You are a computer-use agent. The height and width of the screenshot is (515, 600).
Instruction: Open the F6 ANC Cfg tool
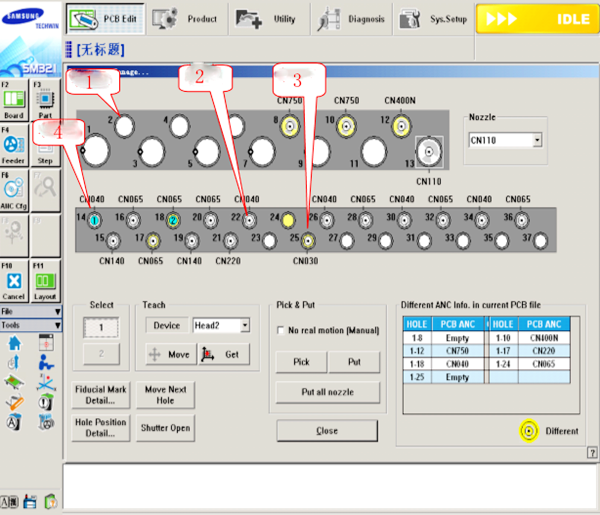pos(14,191)
